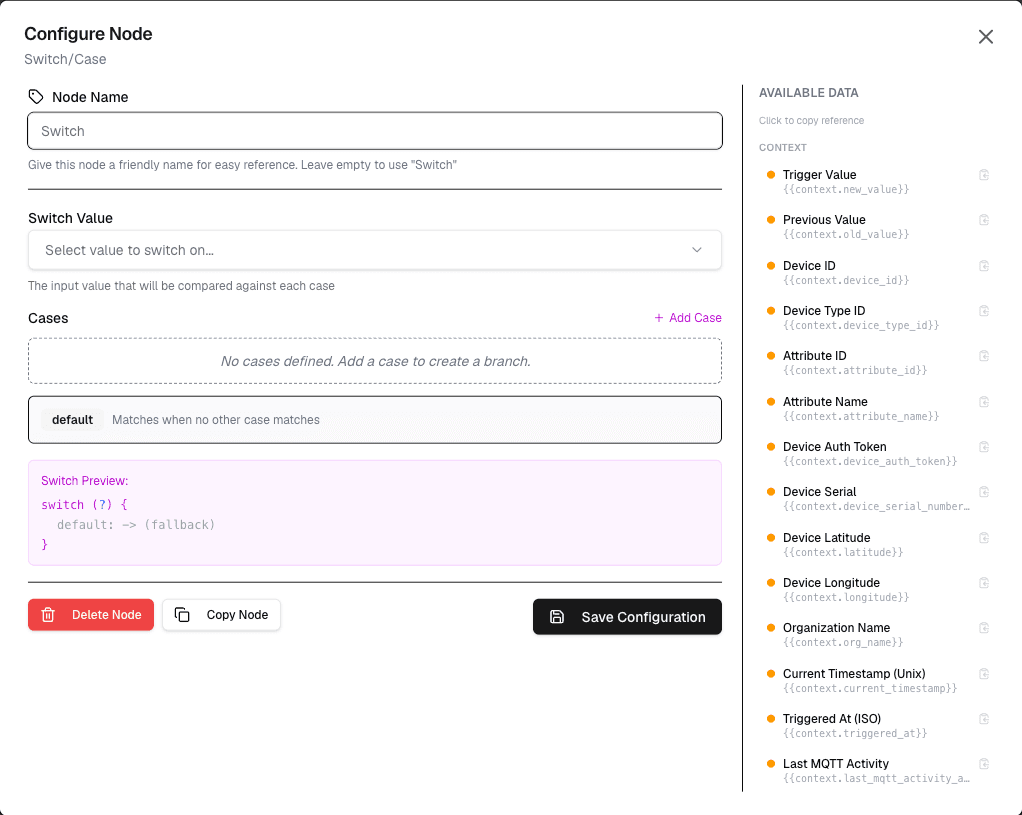Image resolution: width=1022 pixels, height=815 pixels.
Task: Select the Device ID label
Action: point(809,265)
